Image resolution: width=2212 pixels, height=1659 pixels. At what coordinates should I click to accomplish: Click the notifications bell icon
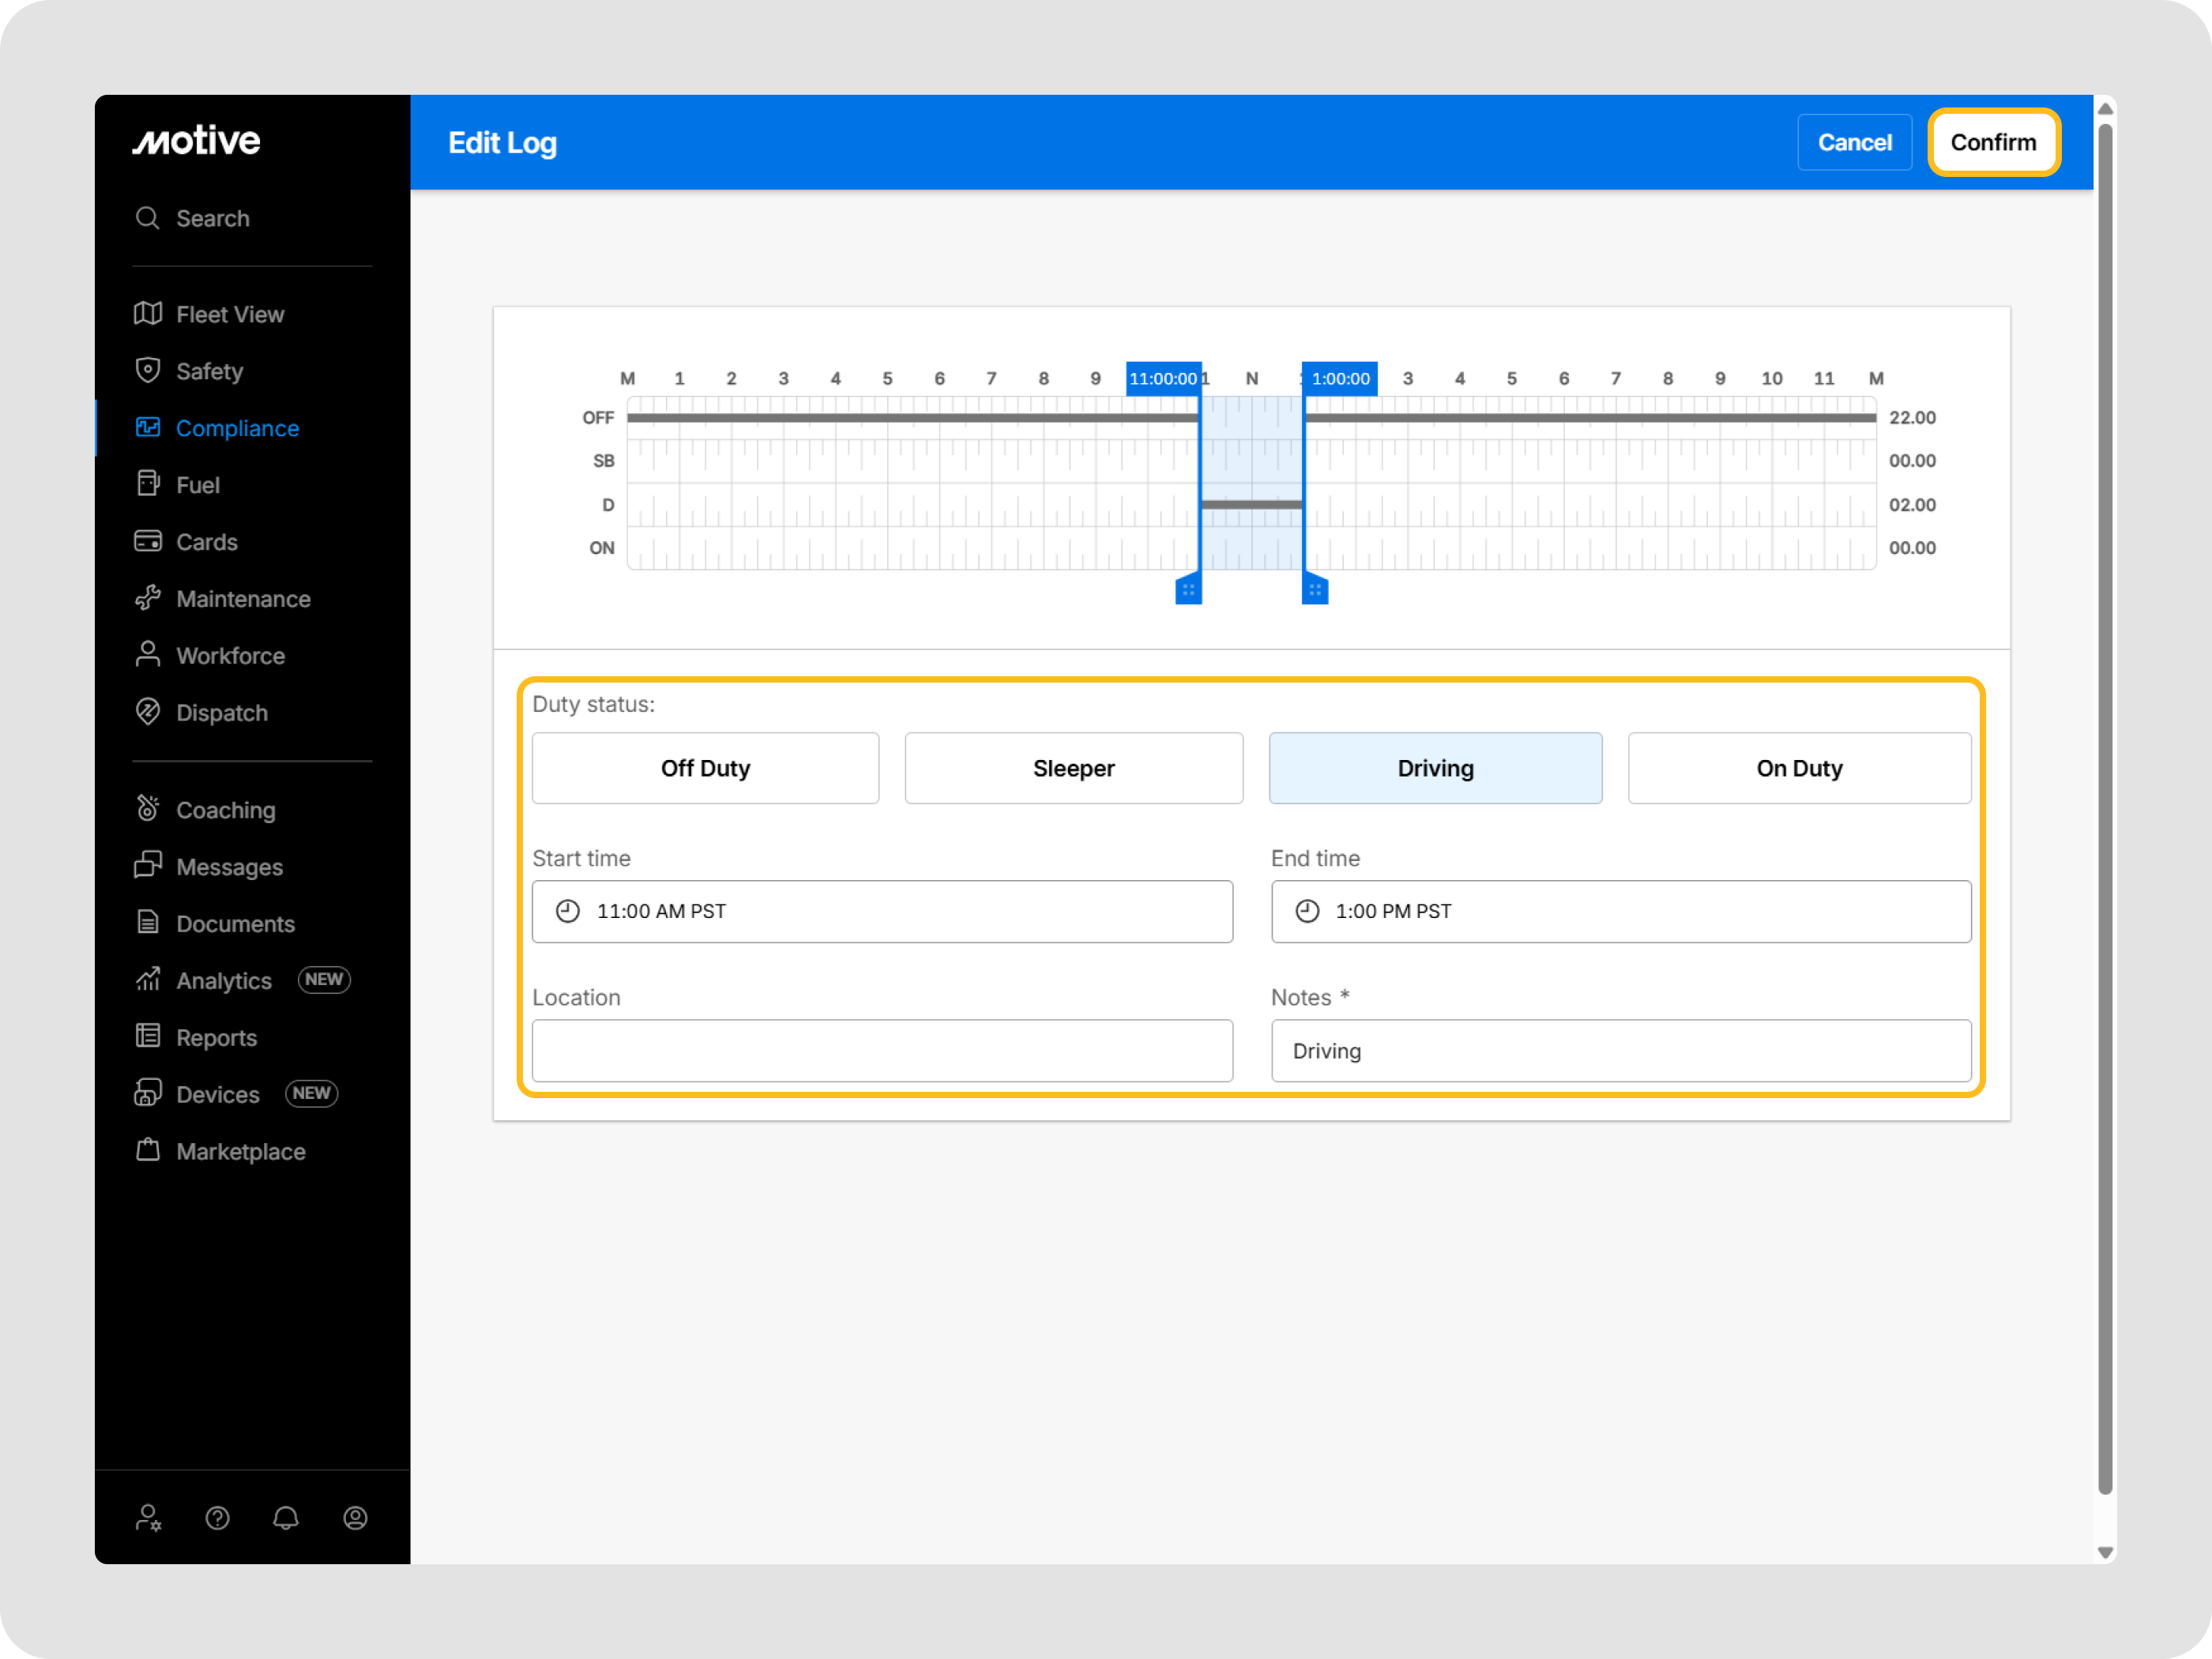pos(286,1518)
